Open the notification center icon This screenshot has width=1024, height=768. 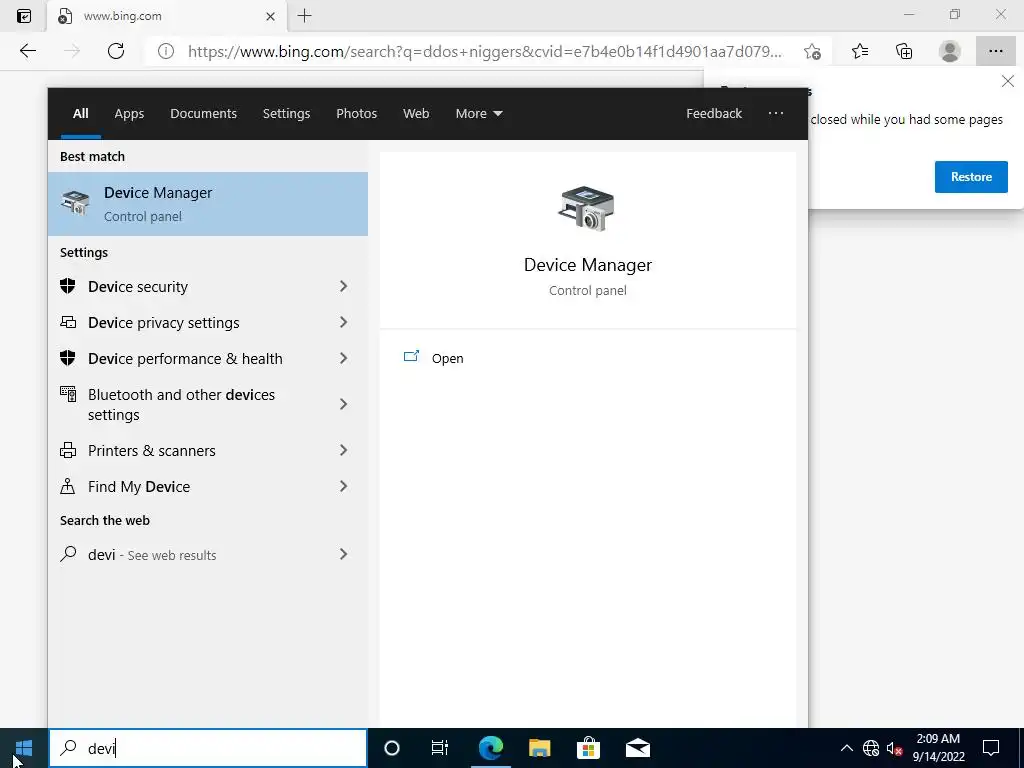[x=991, y=748]
